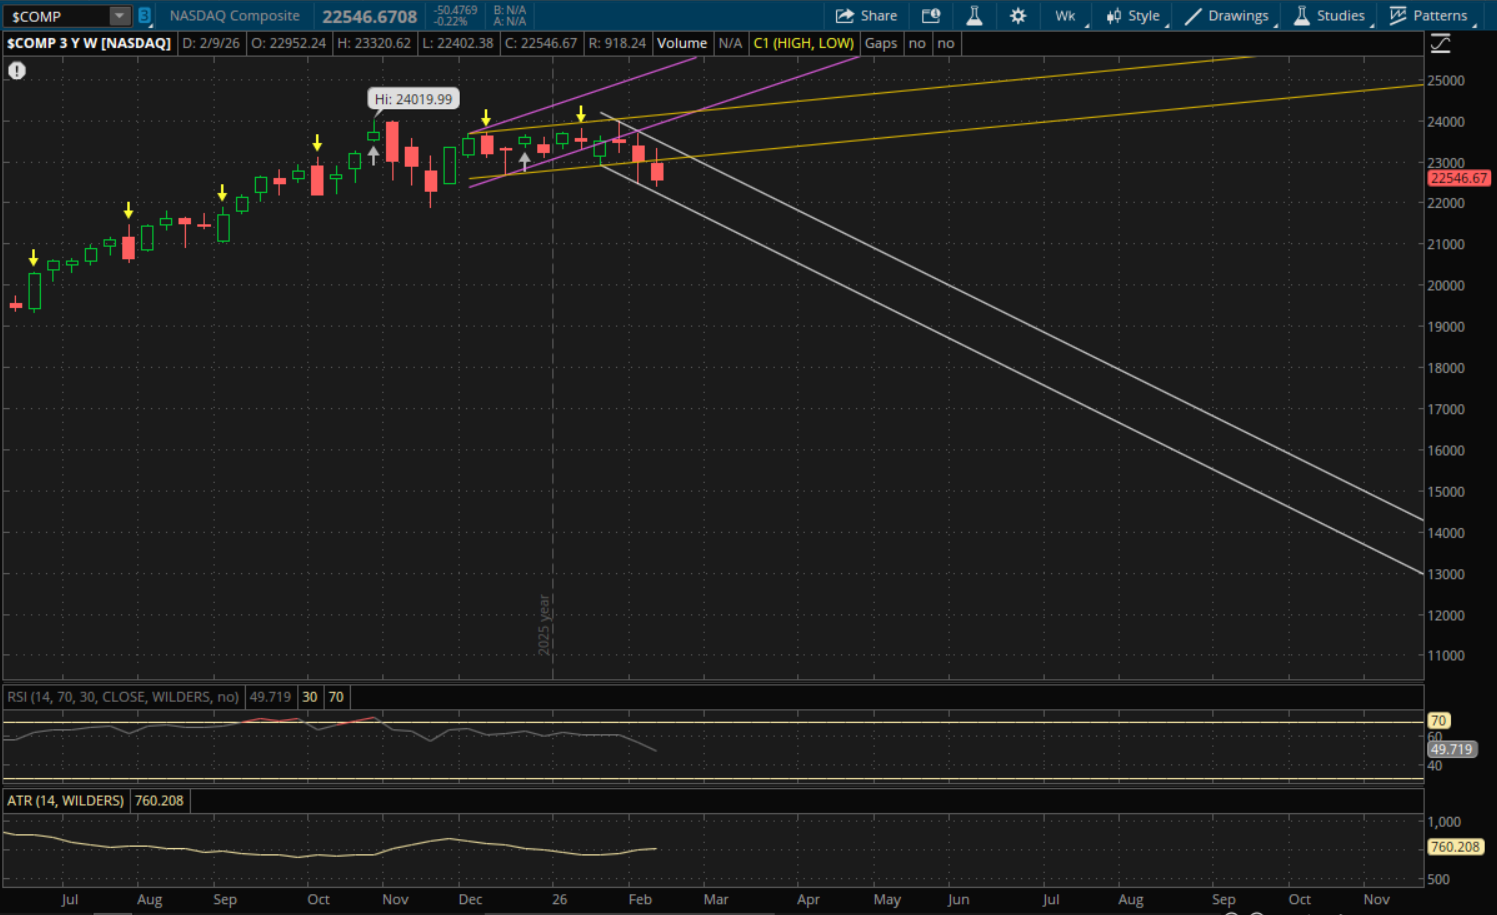
Task: Click the red 22546.67 price label on axis
Action: click(x=1458, y=178)
